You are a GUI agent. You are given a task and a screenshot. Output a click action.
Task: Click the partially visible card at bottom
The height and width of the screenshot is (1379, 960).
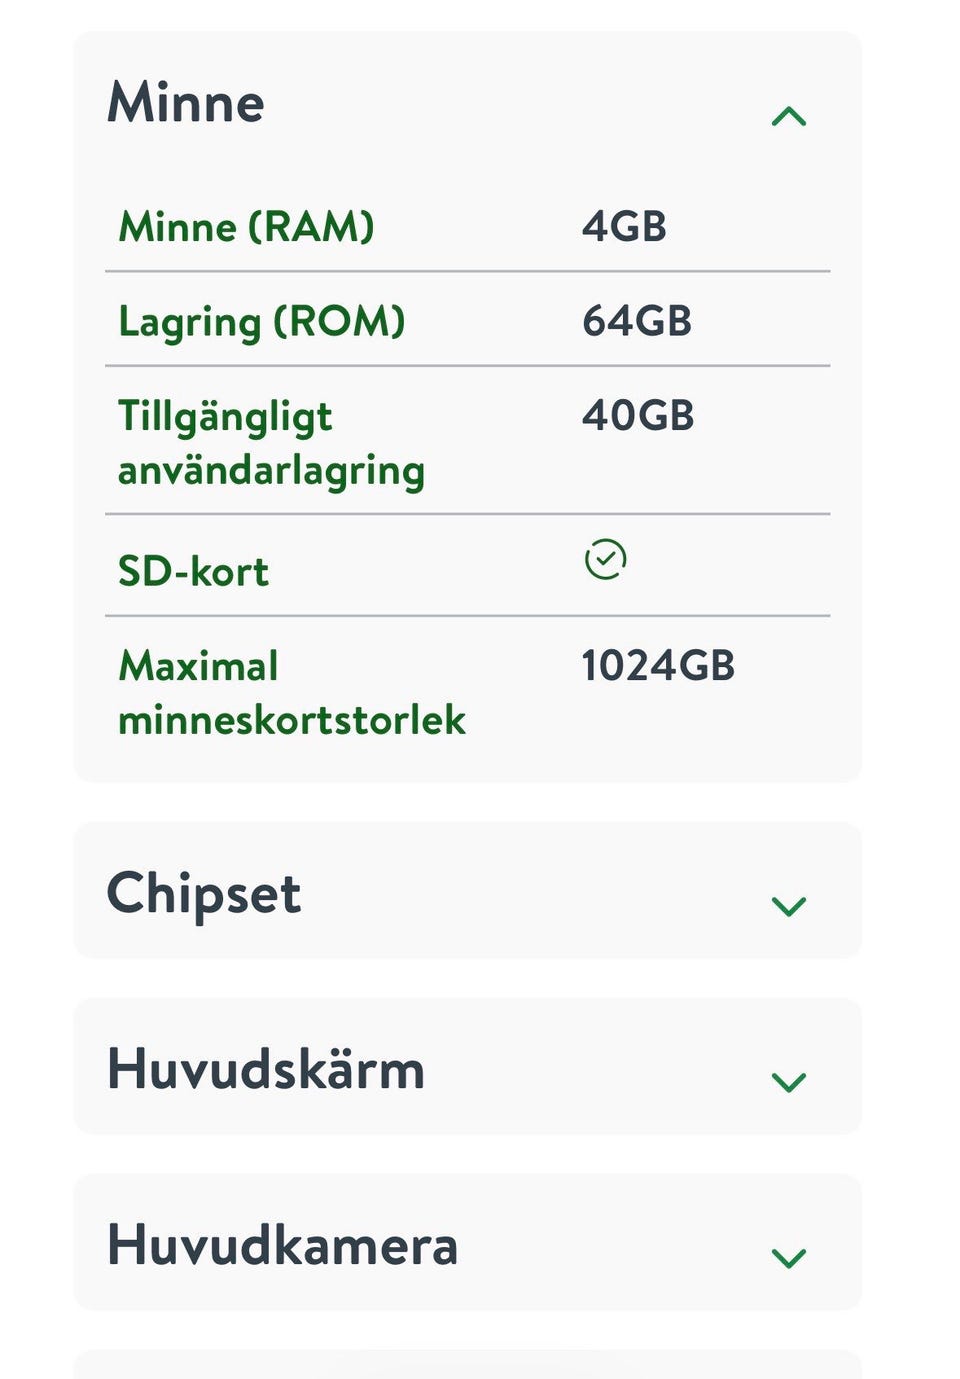pyautogui.click(x=468, y=1364)
